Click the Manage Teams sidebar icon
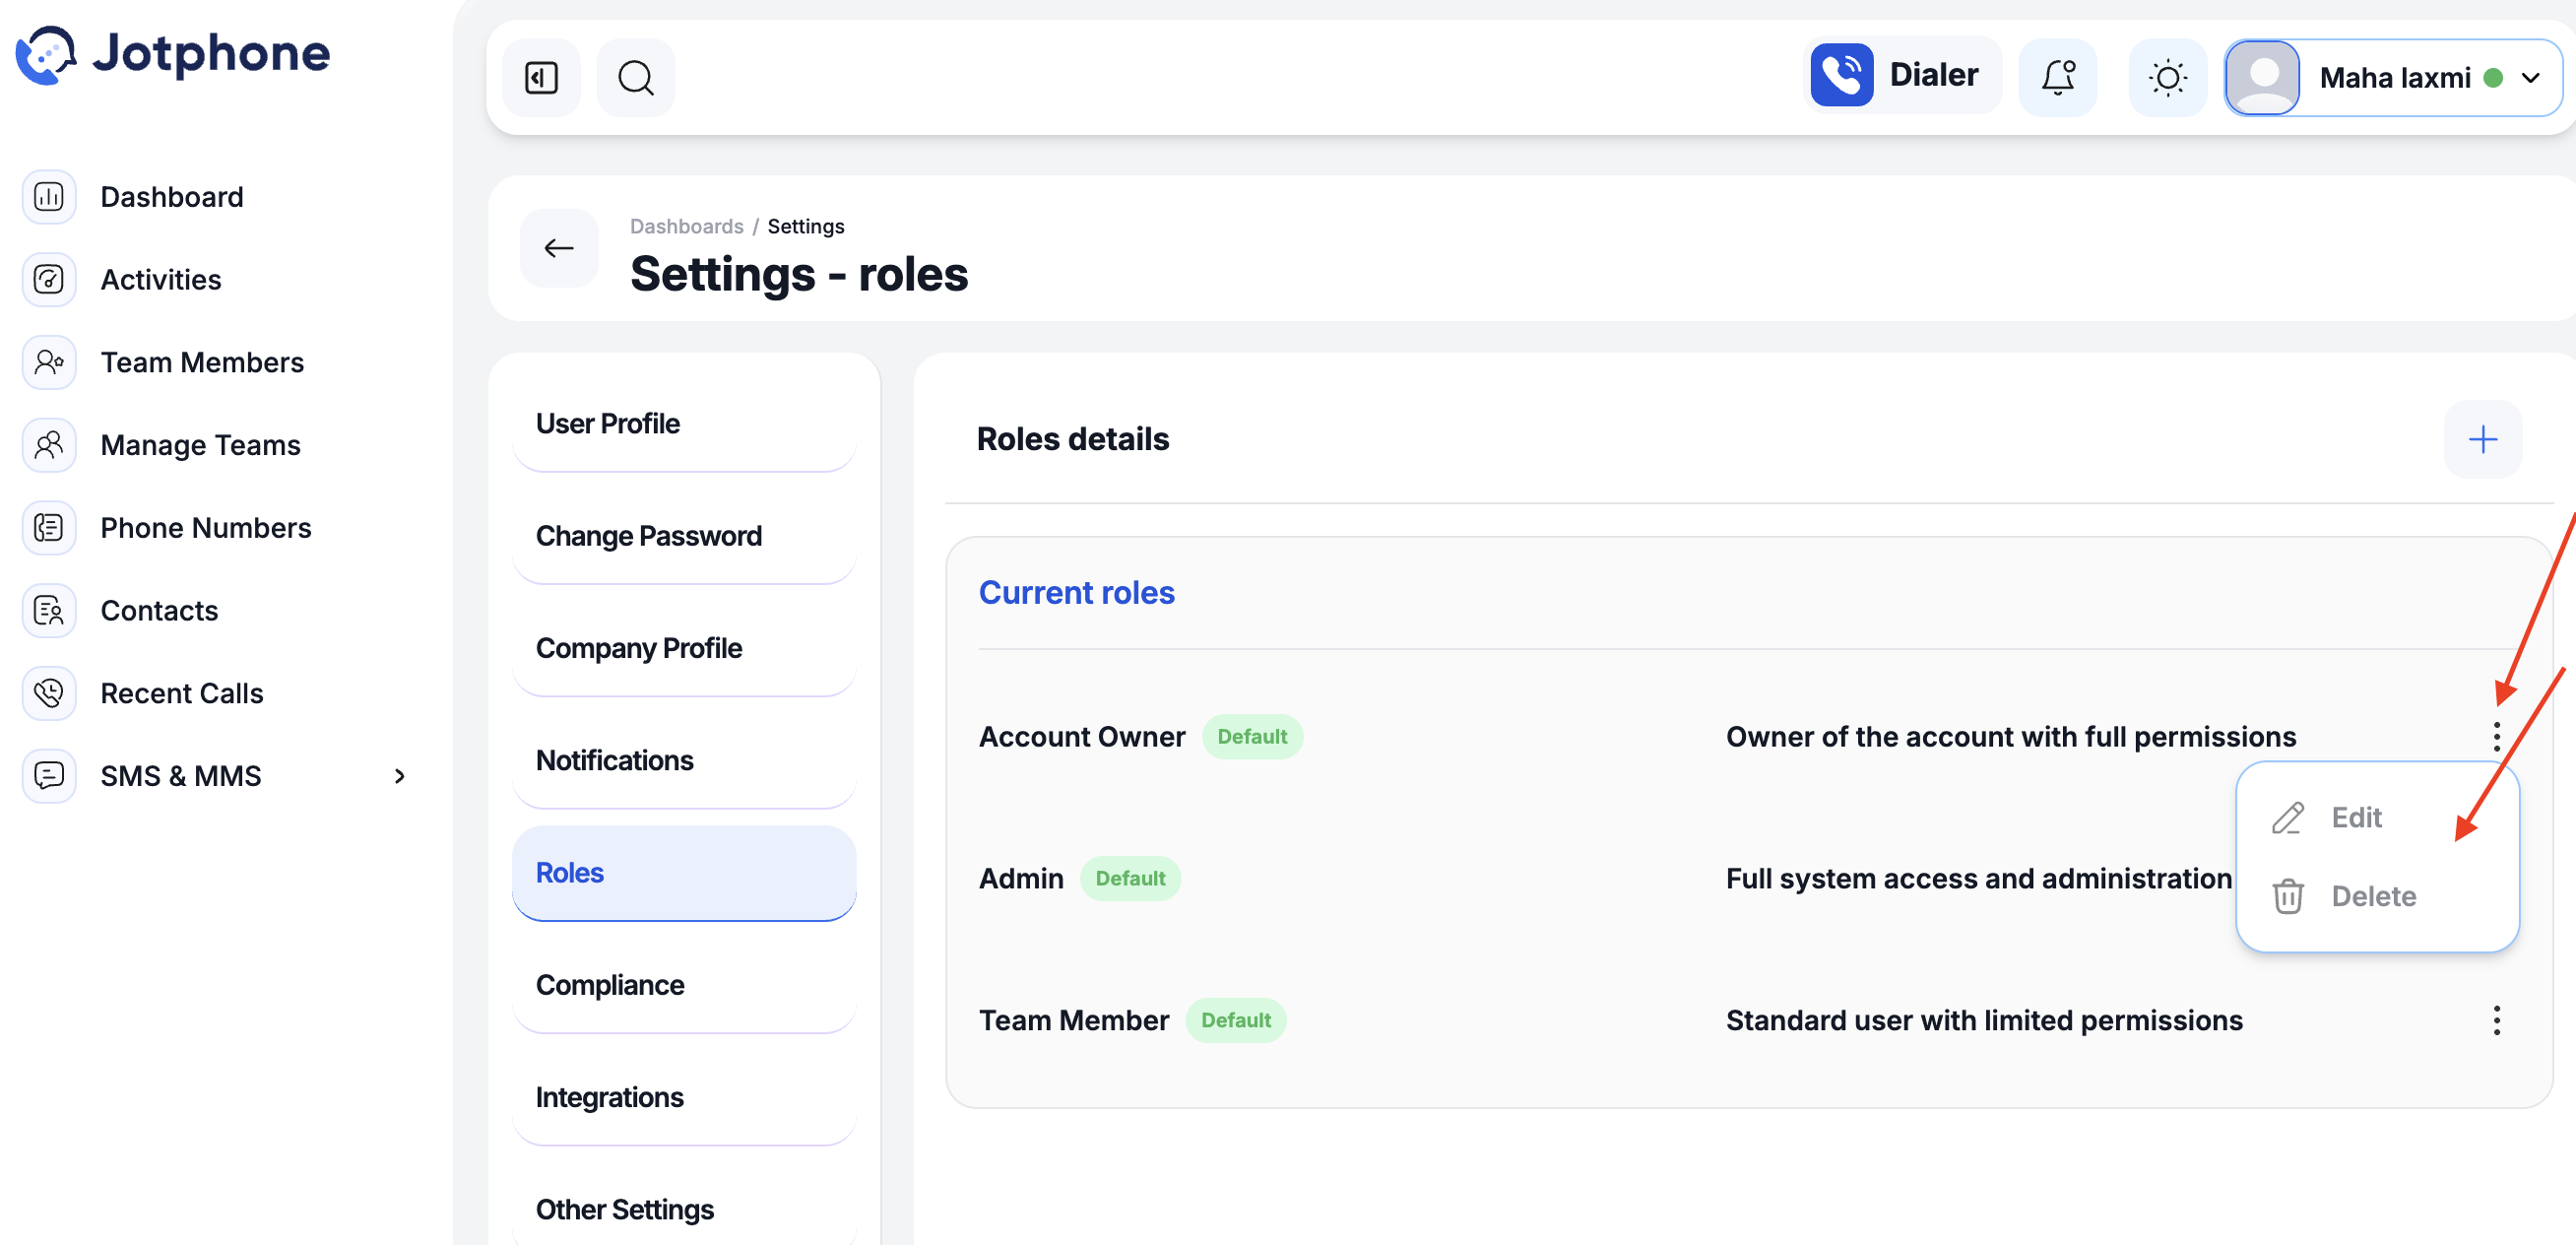The image size is (2576, 1245). [x=49, y=445]
